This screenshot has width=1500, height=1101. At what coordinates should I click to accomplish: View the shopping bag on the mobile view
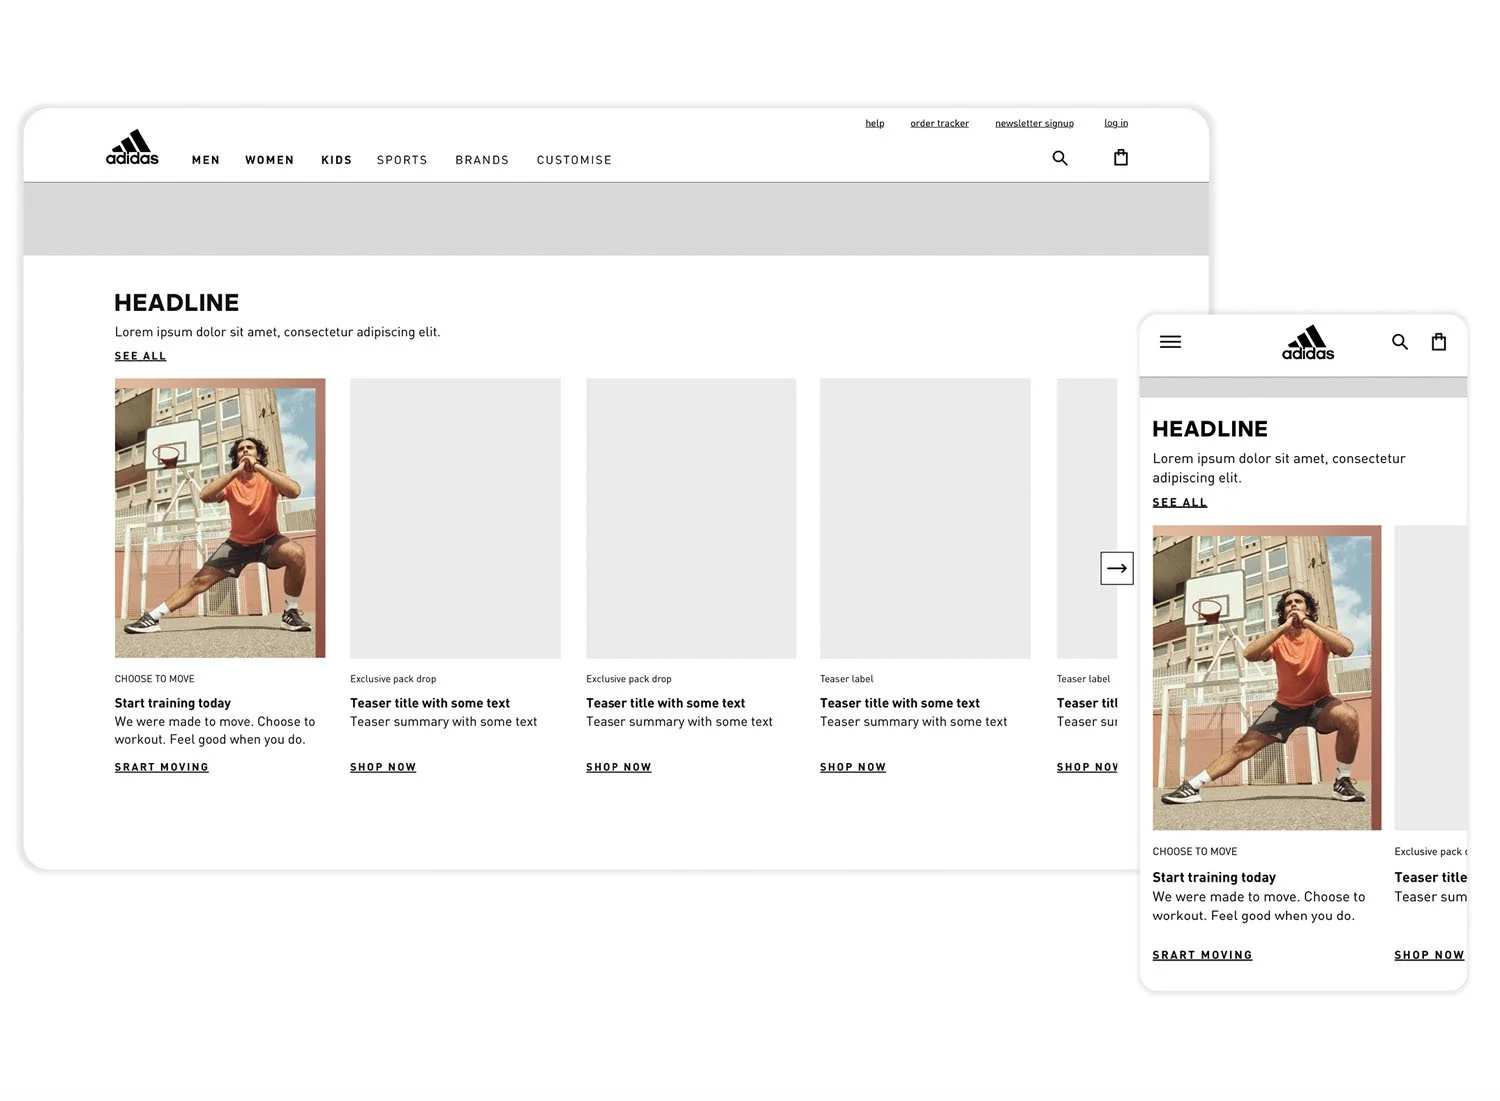pyautogui.click(x=1438, y=340)
